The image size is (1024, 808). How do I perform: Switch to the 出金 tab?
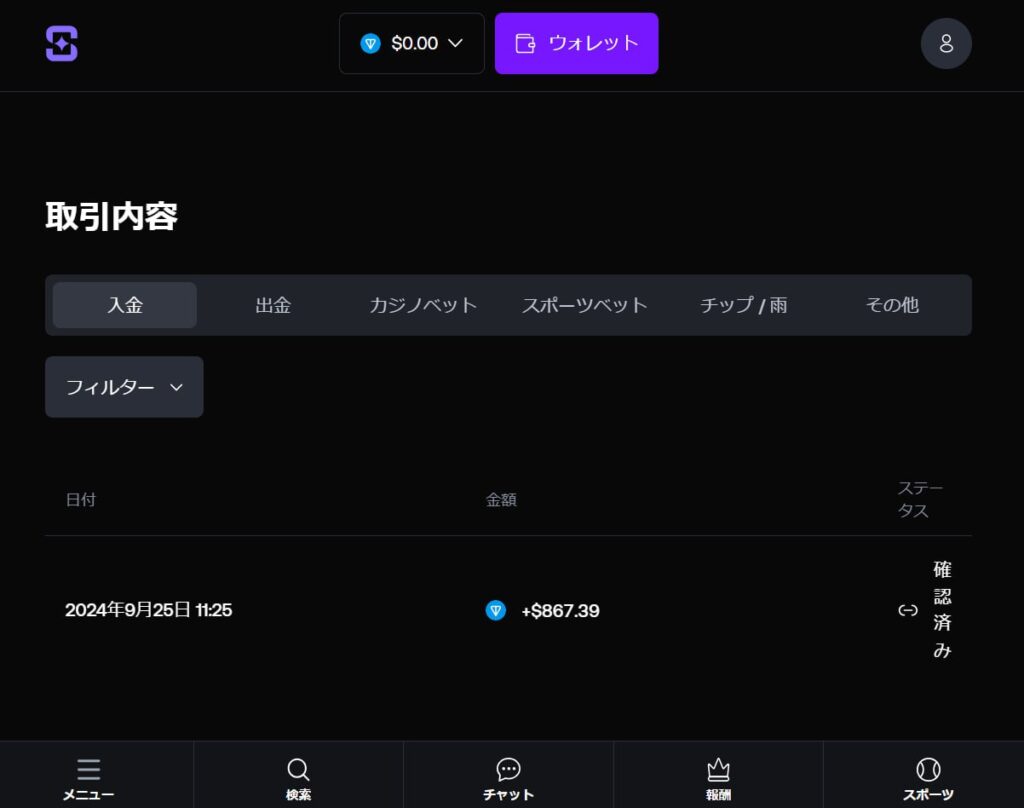click(273, 305)
